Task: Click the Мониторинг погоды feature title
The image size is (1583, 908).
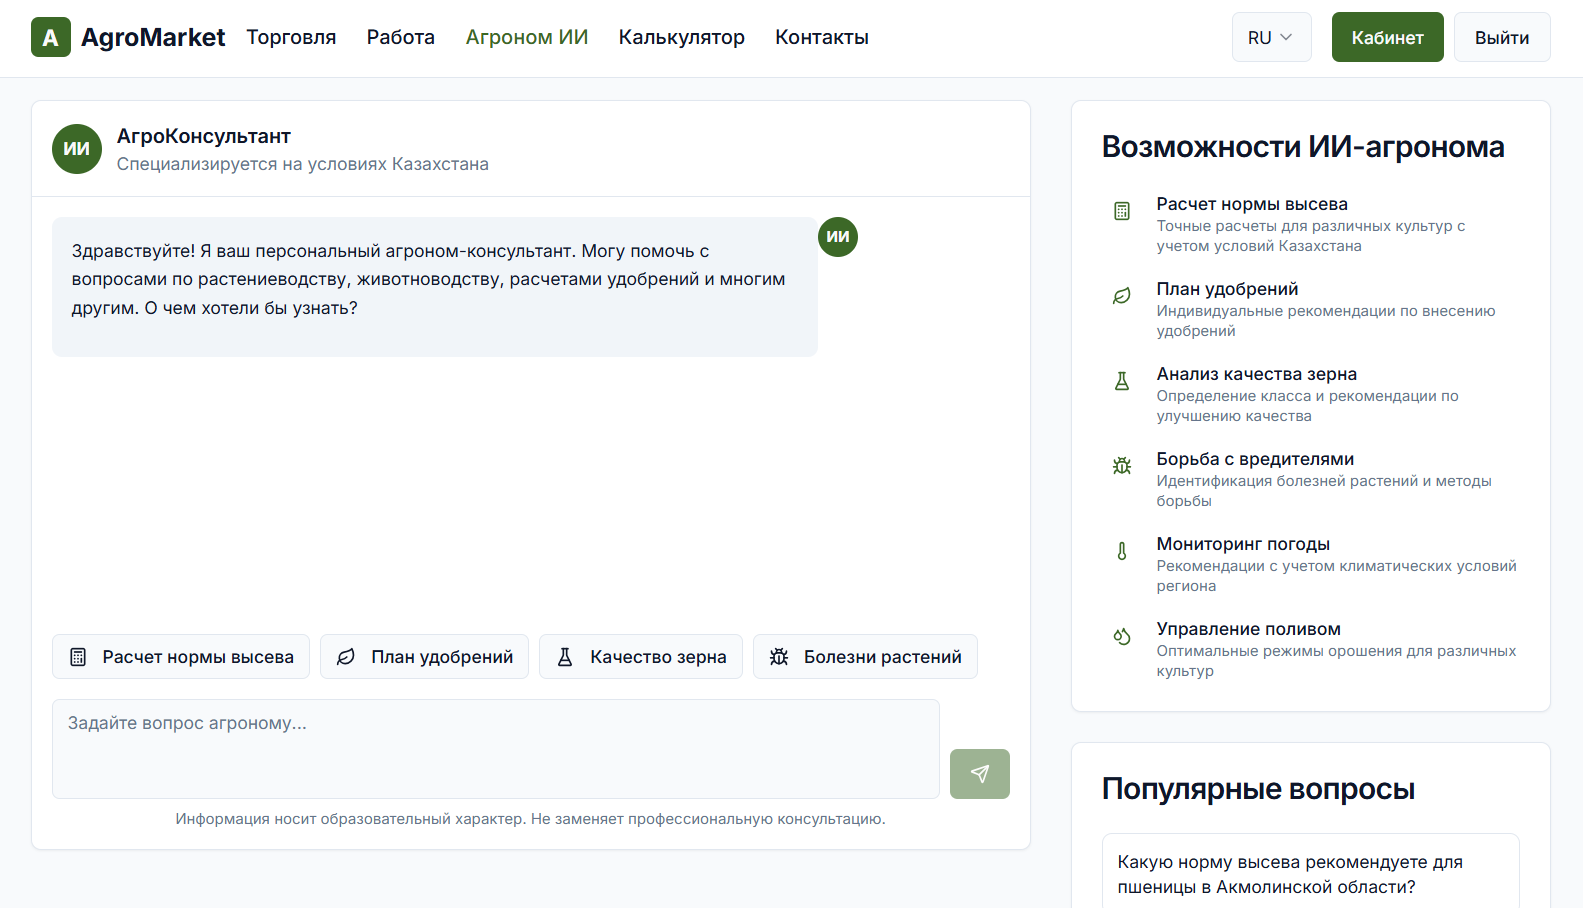Action: click(x=1243, y=544)
